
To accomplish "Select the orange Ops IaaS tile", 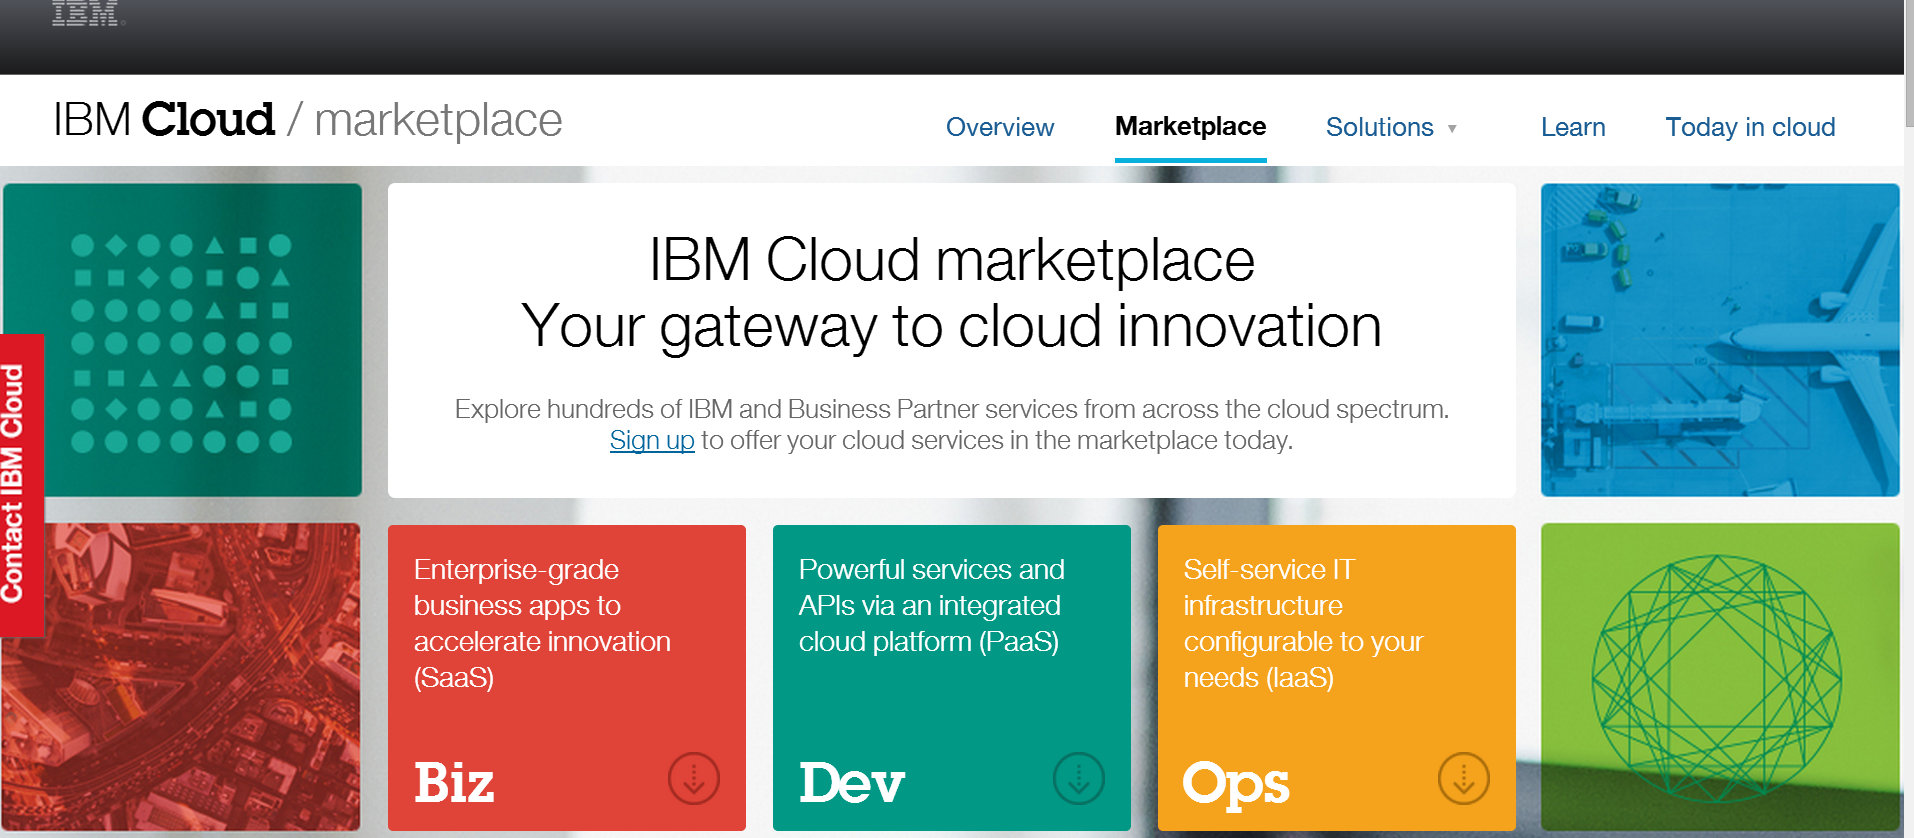I will tap(1336, 677).
